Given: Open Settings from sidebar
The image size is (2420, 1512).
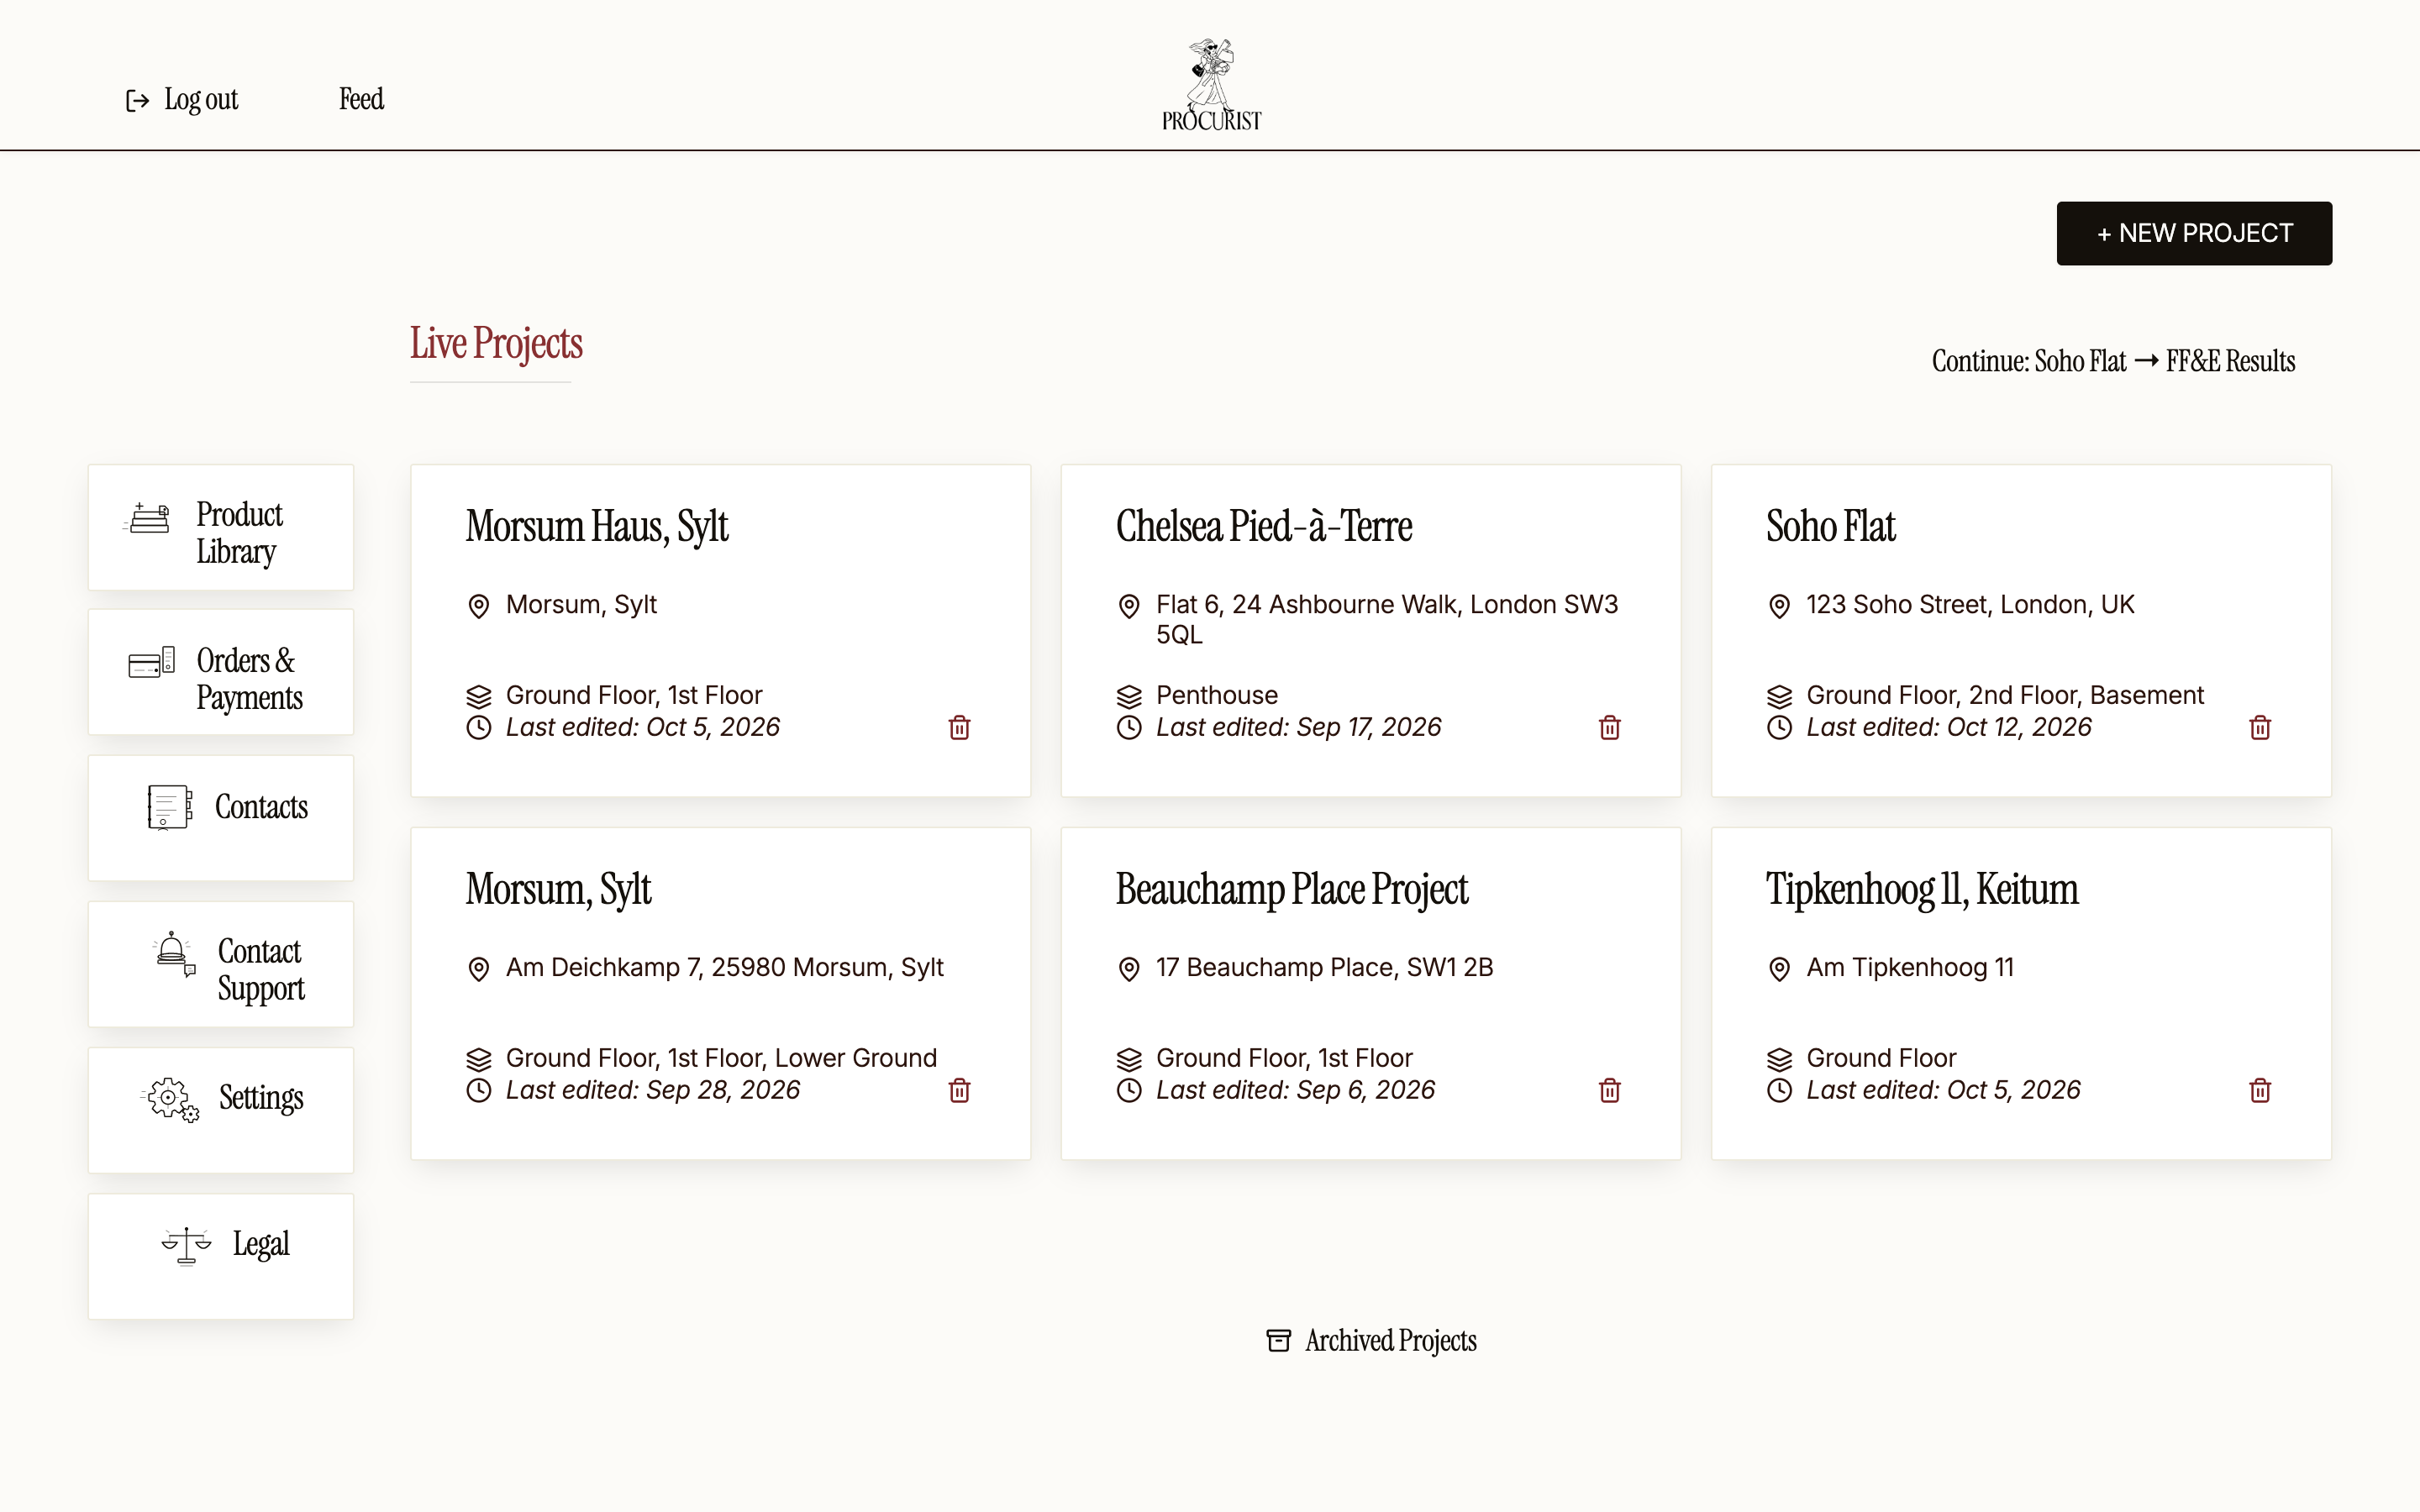Looking at the screenshot, I should [x=221, y=1110].
